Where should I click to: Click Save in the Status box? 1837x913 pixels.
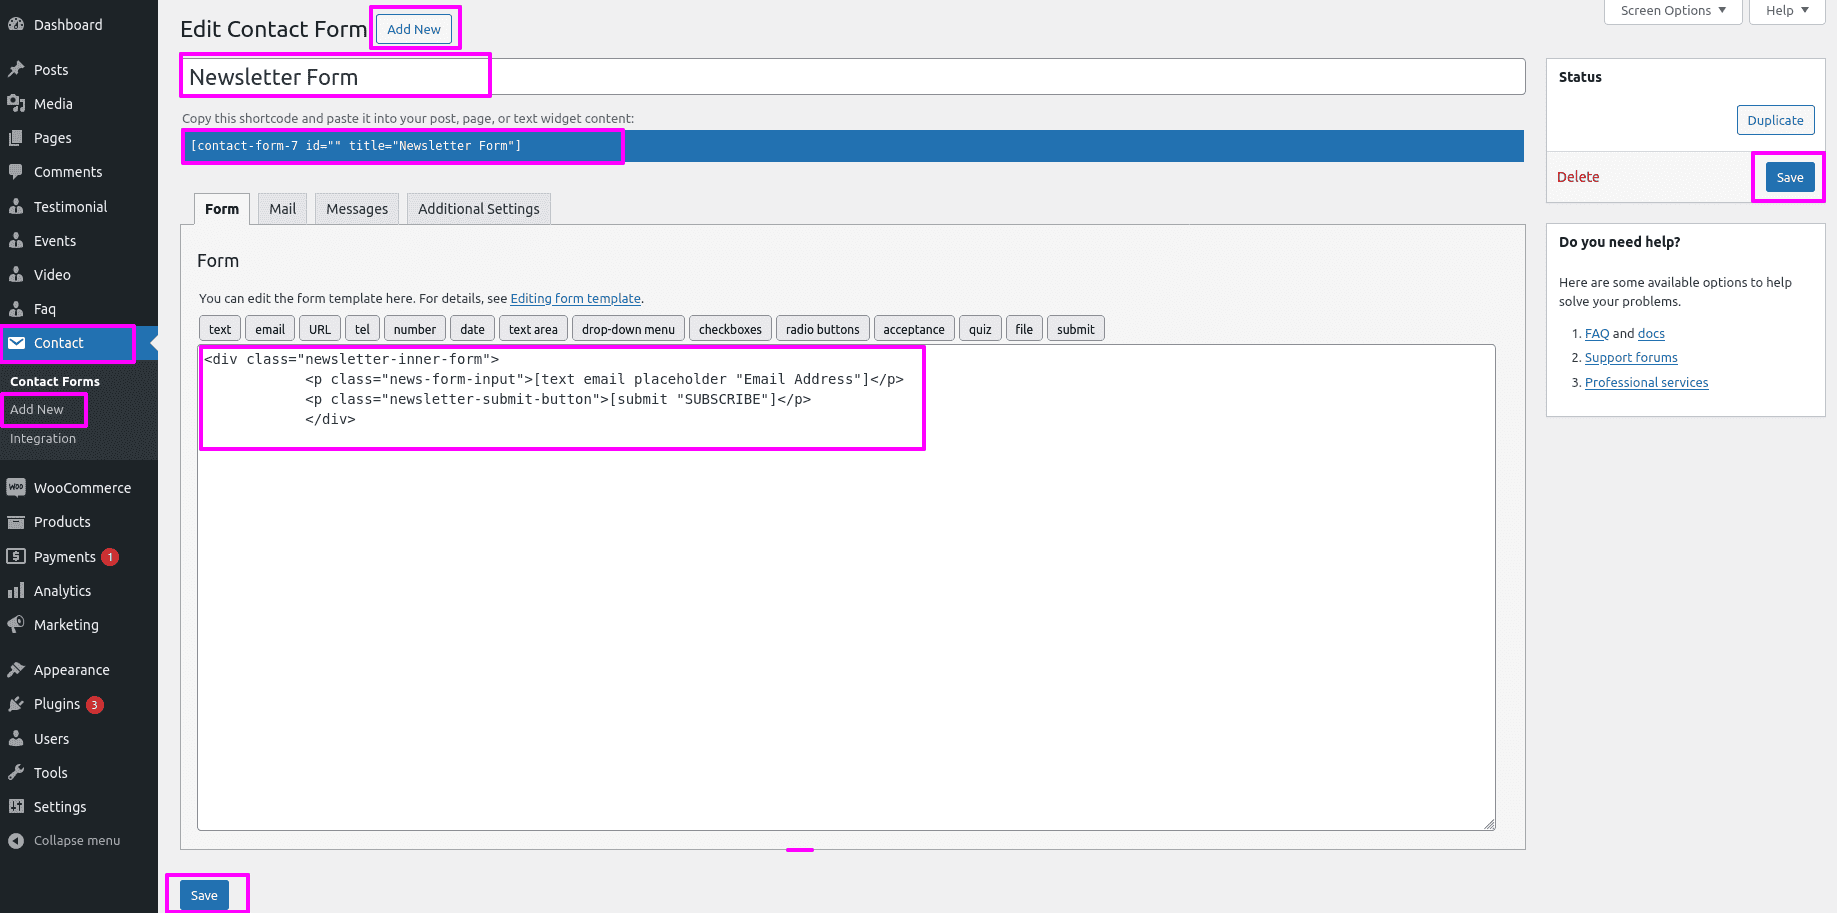[x=1790, y=177]
